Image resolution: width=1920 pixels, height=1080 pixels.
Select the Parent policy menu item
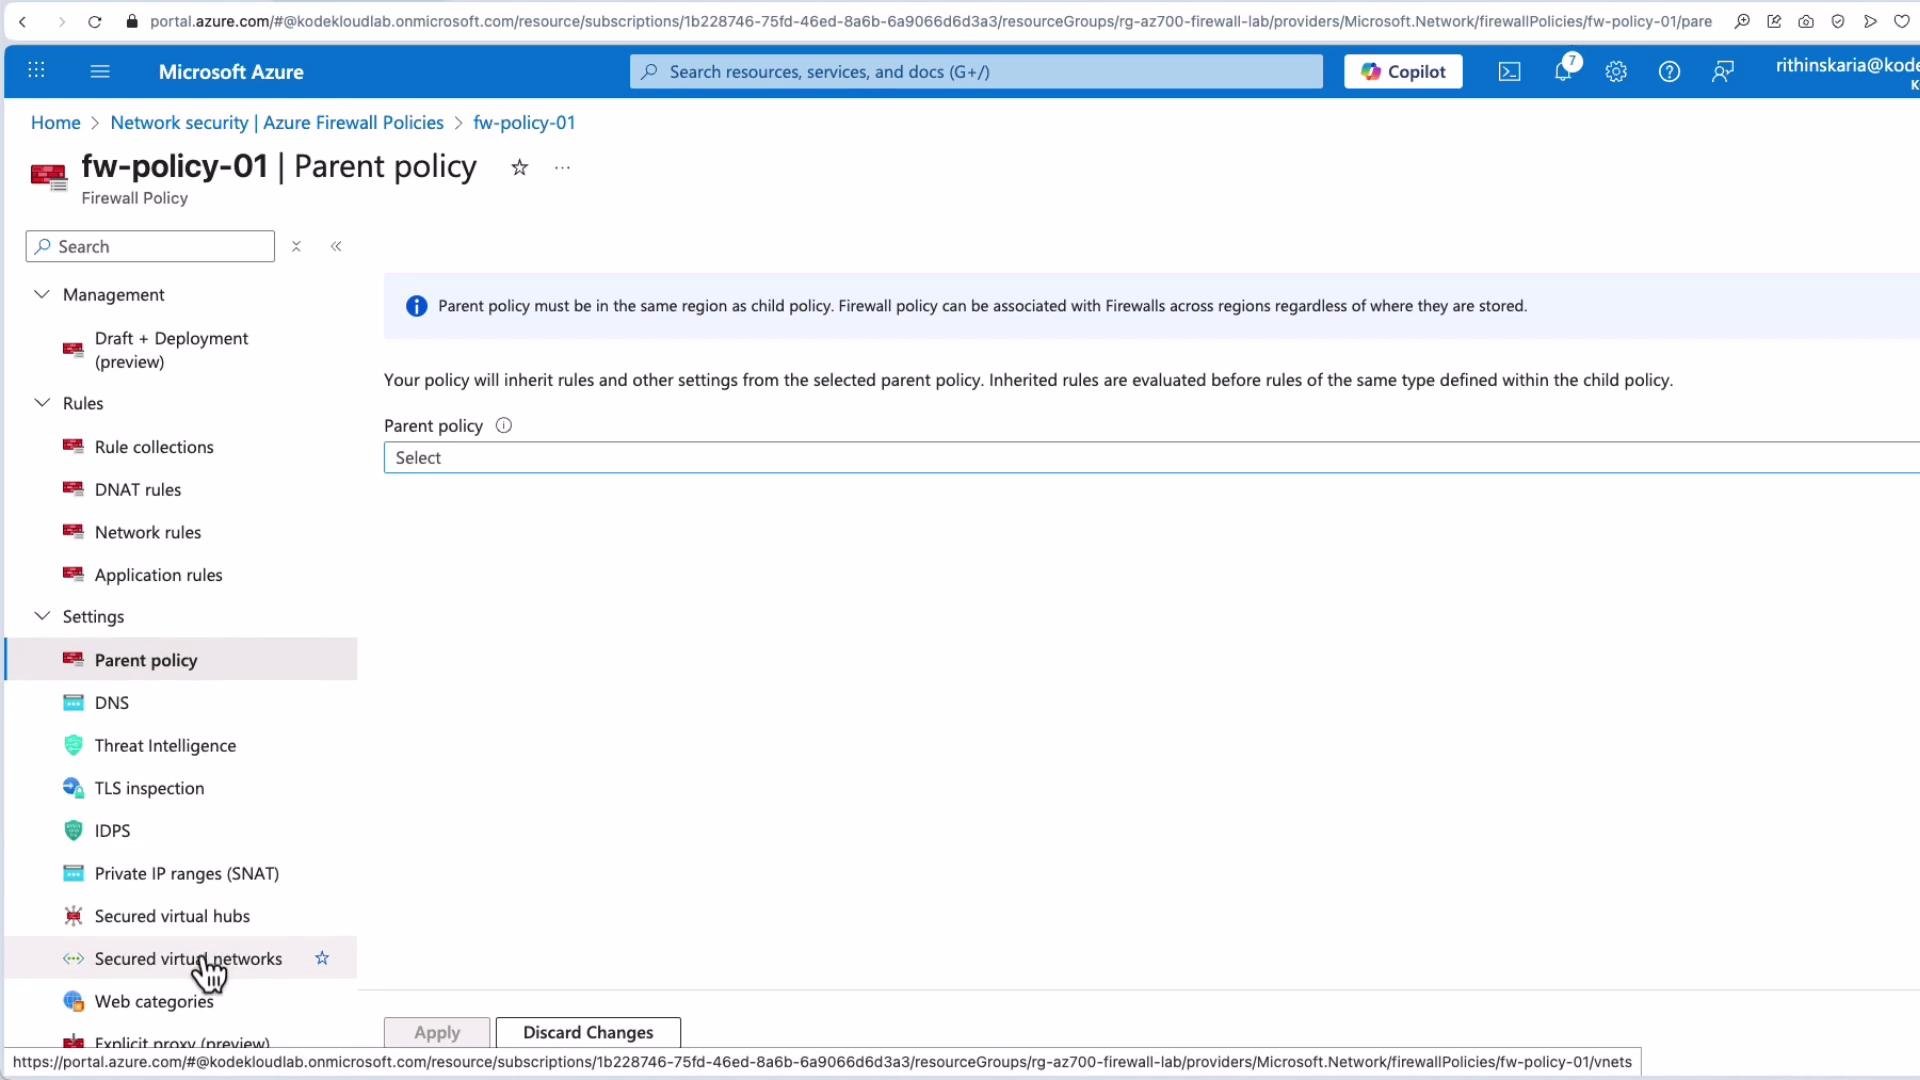[x=182, y=660]
